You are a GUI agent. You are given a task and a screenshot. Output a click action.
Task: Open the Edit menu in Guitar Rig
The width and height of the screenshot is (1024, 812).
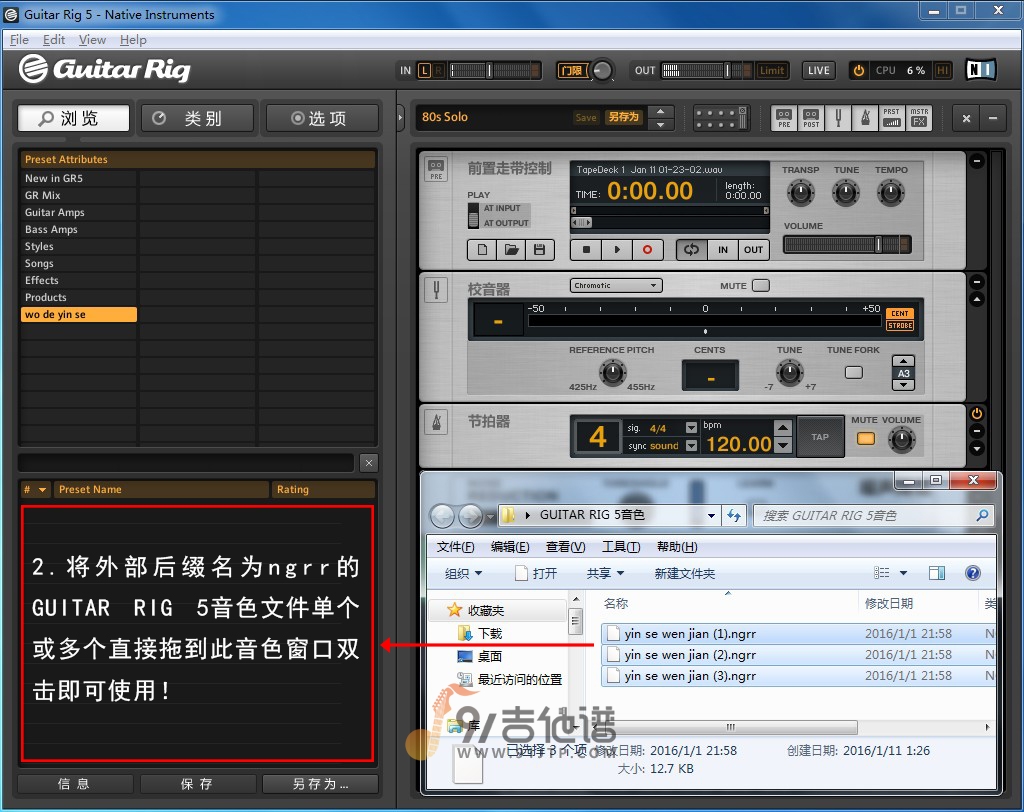(x=54, y=40)
